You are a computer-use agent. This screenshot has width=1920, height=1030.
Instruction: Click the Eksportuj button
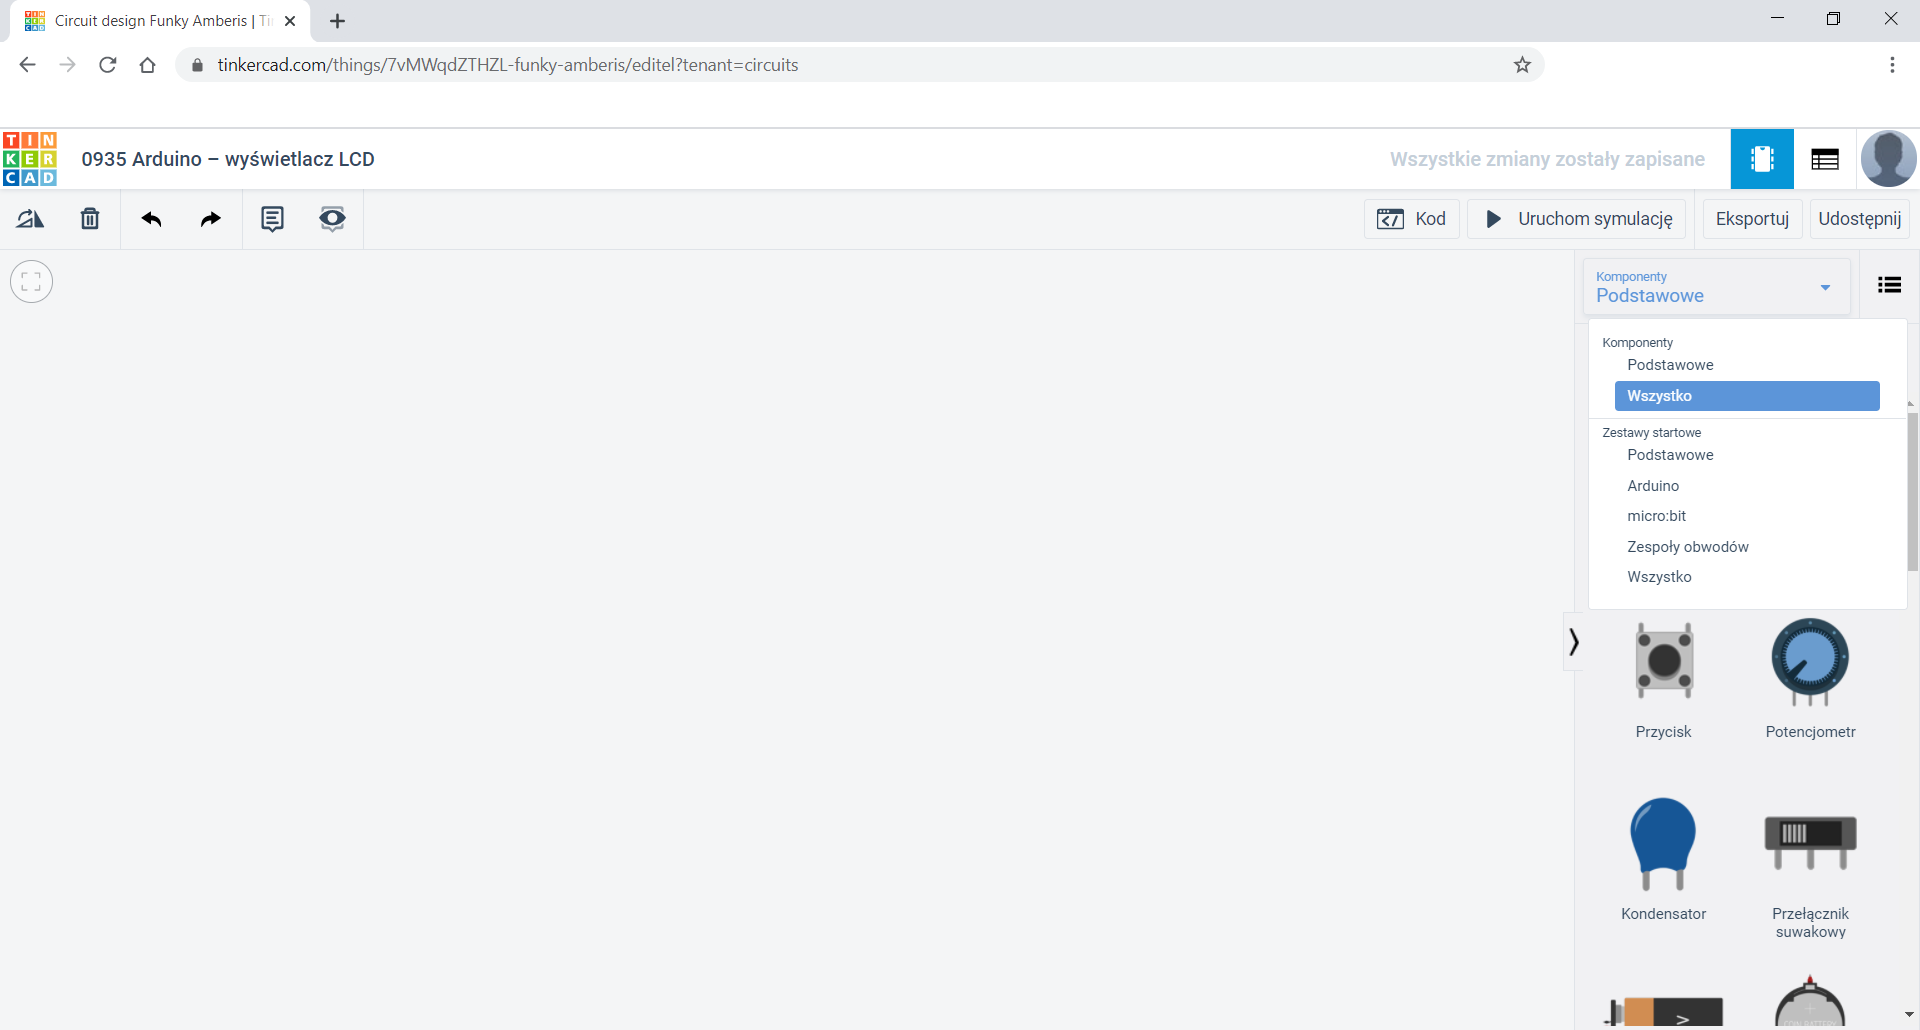coord(1751,219)
